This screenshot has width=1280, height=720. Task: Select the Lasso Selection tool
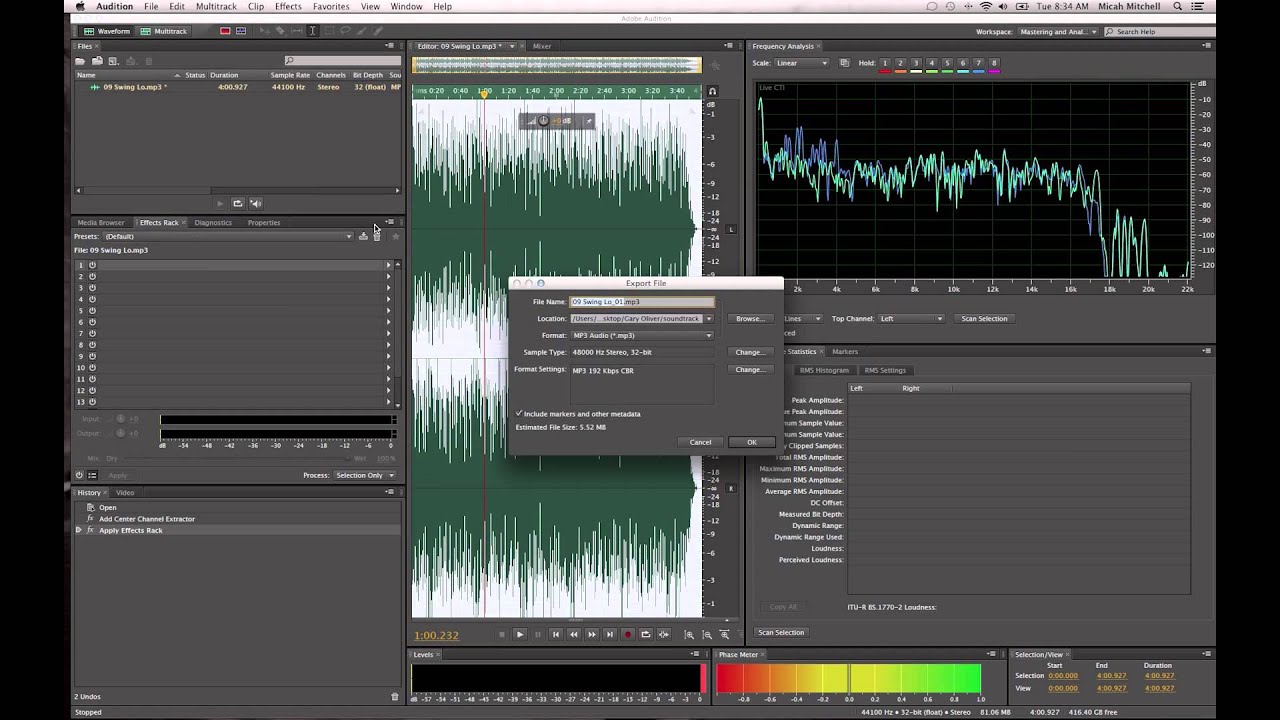coord(345,31)
